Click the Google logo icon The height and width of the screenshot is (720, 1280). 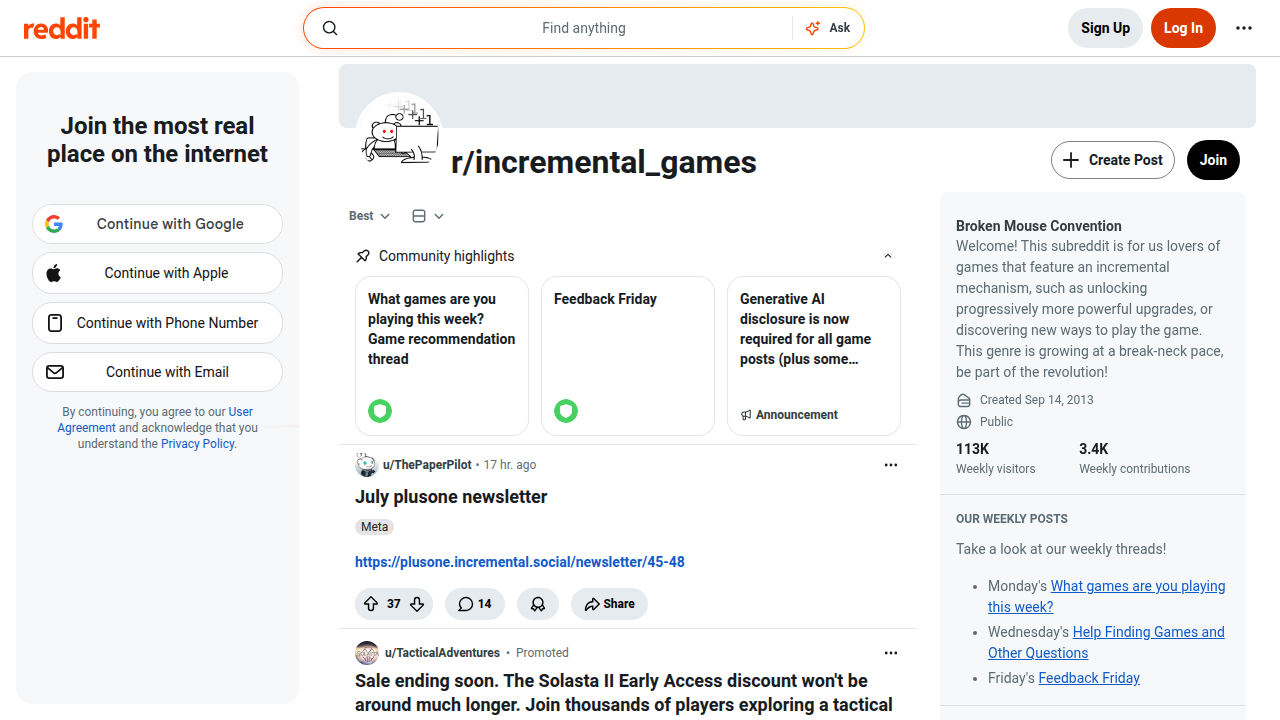pyautogui.click(x=54, y=224)
